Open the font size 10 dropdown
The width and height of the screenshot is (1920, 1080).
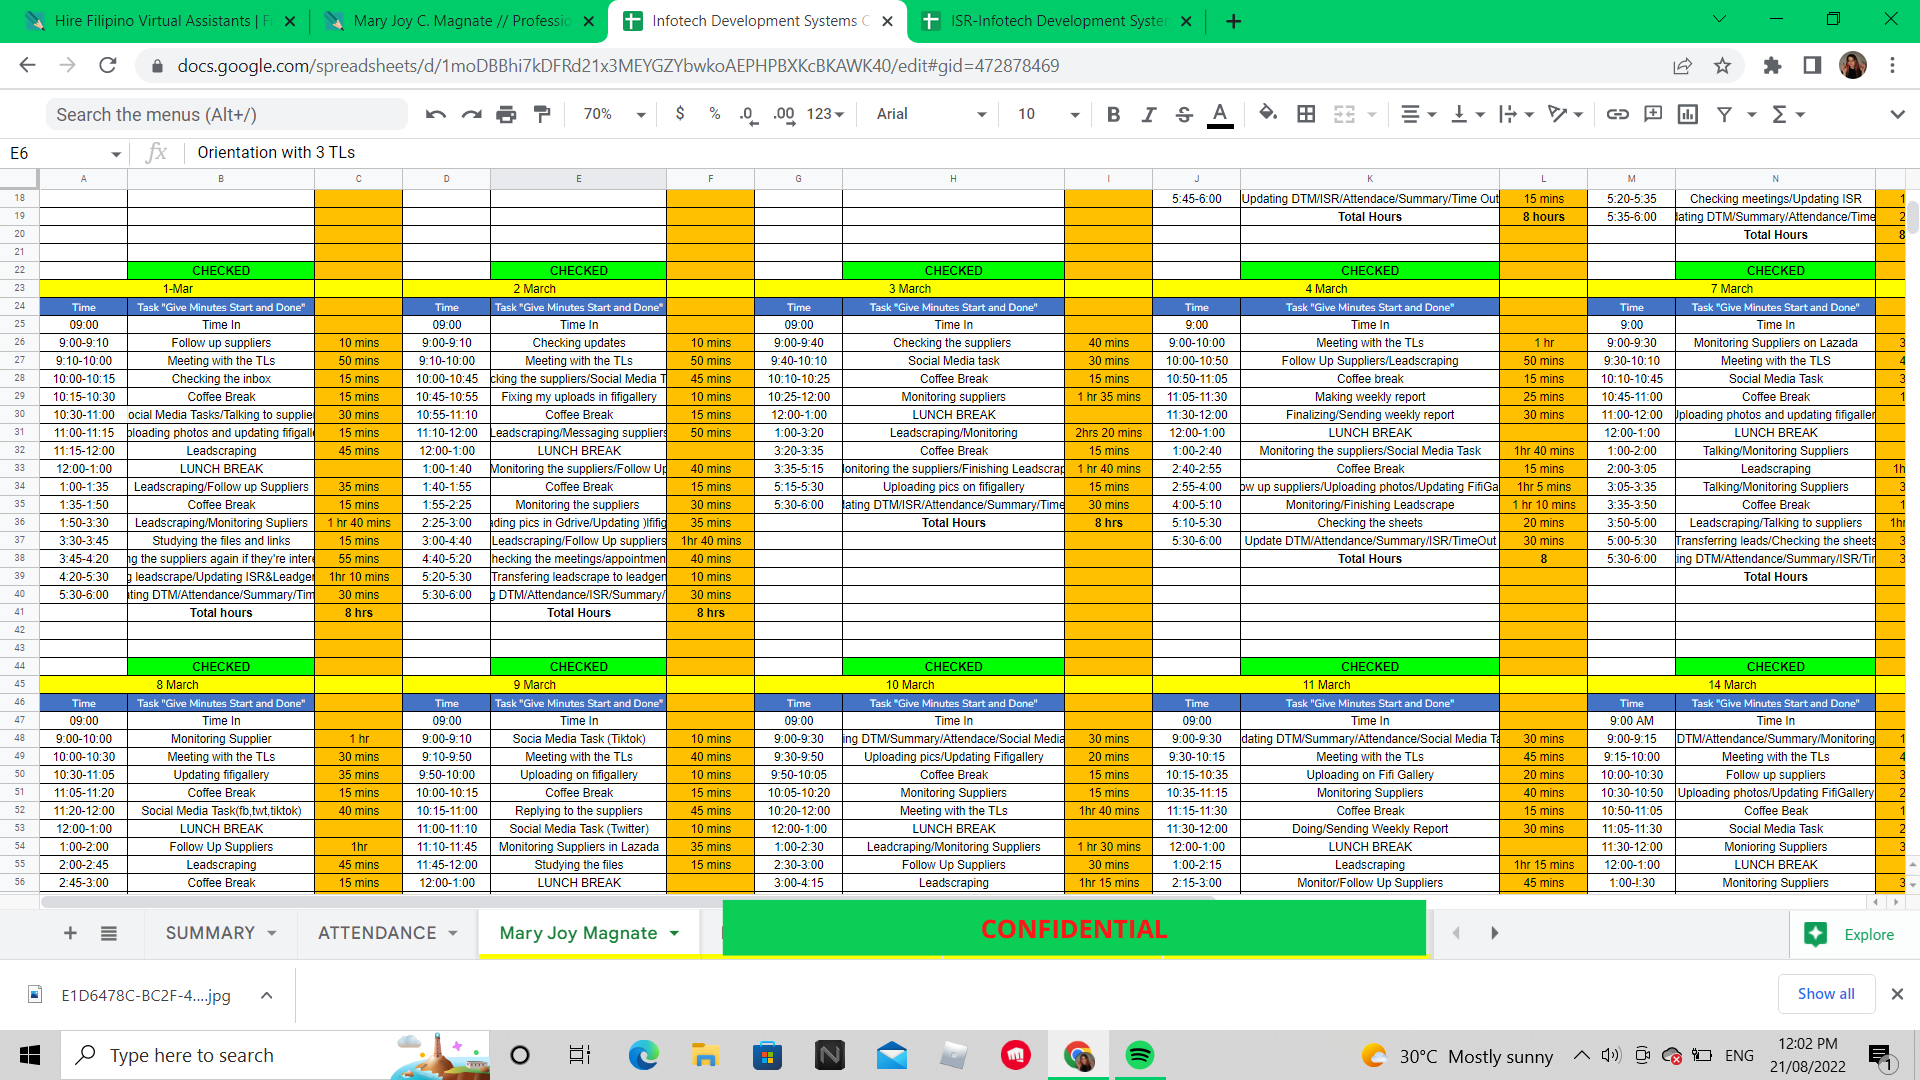coord(1047,114)
